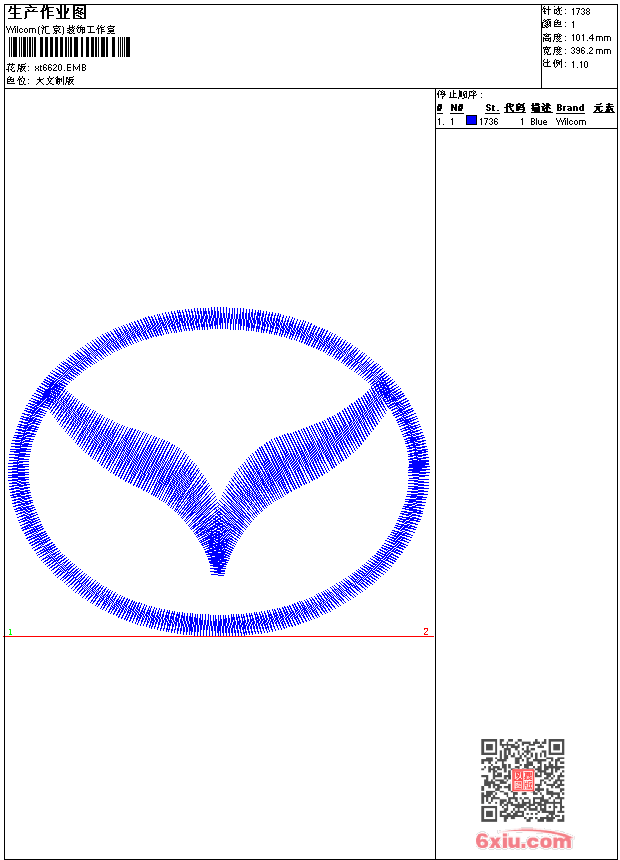620x860 pixels.
Task: Click the 1736 stitch cell
Action: 488,122
